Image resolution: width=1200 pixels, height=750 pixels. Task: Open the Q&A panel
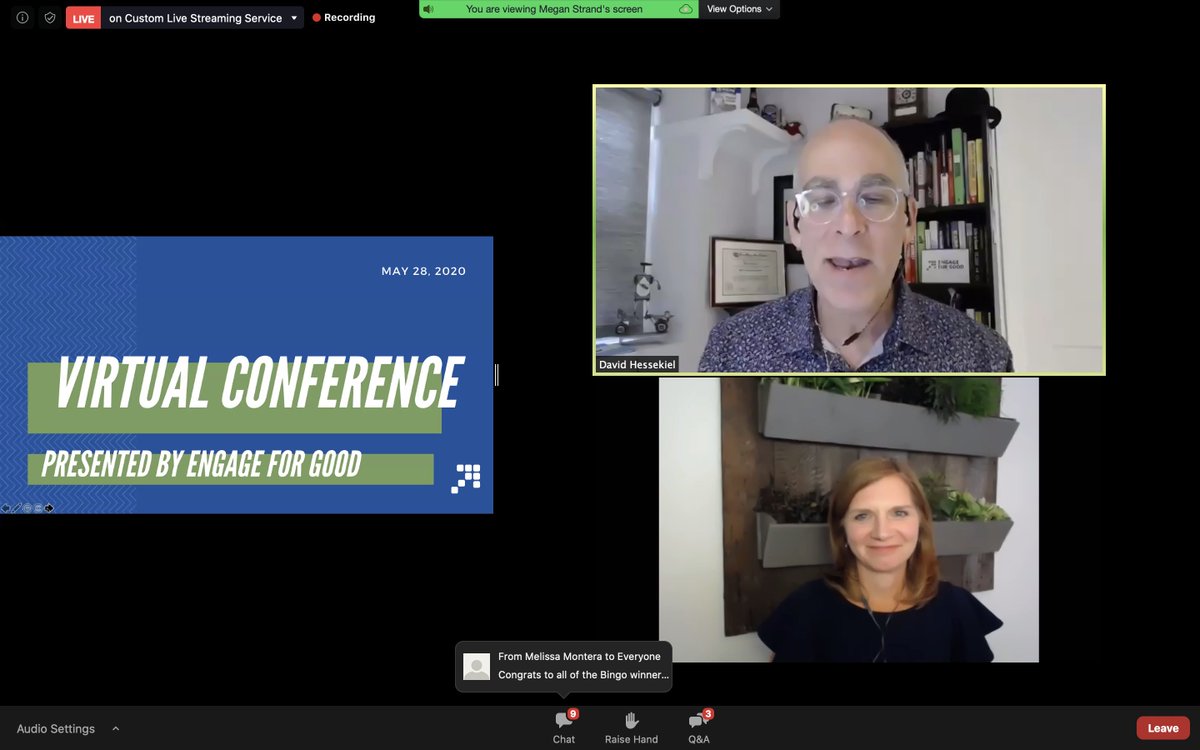pyautogui.click(x=699, y=727)
